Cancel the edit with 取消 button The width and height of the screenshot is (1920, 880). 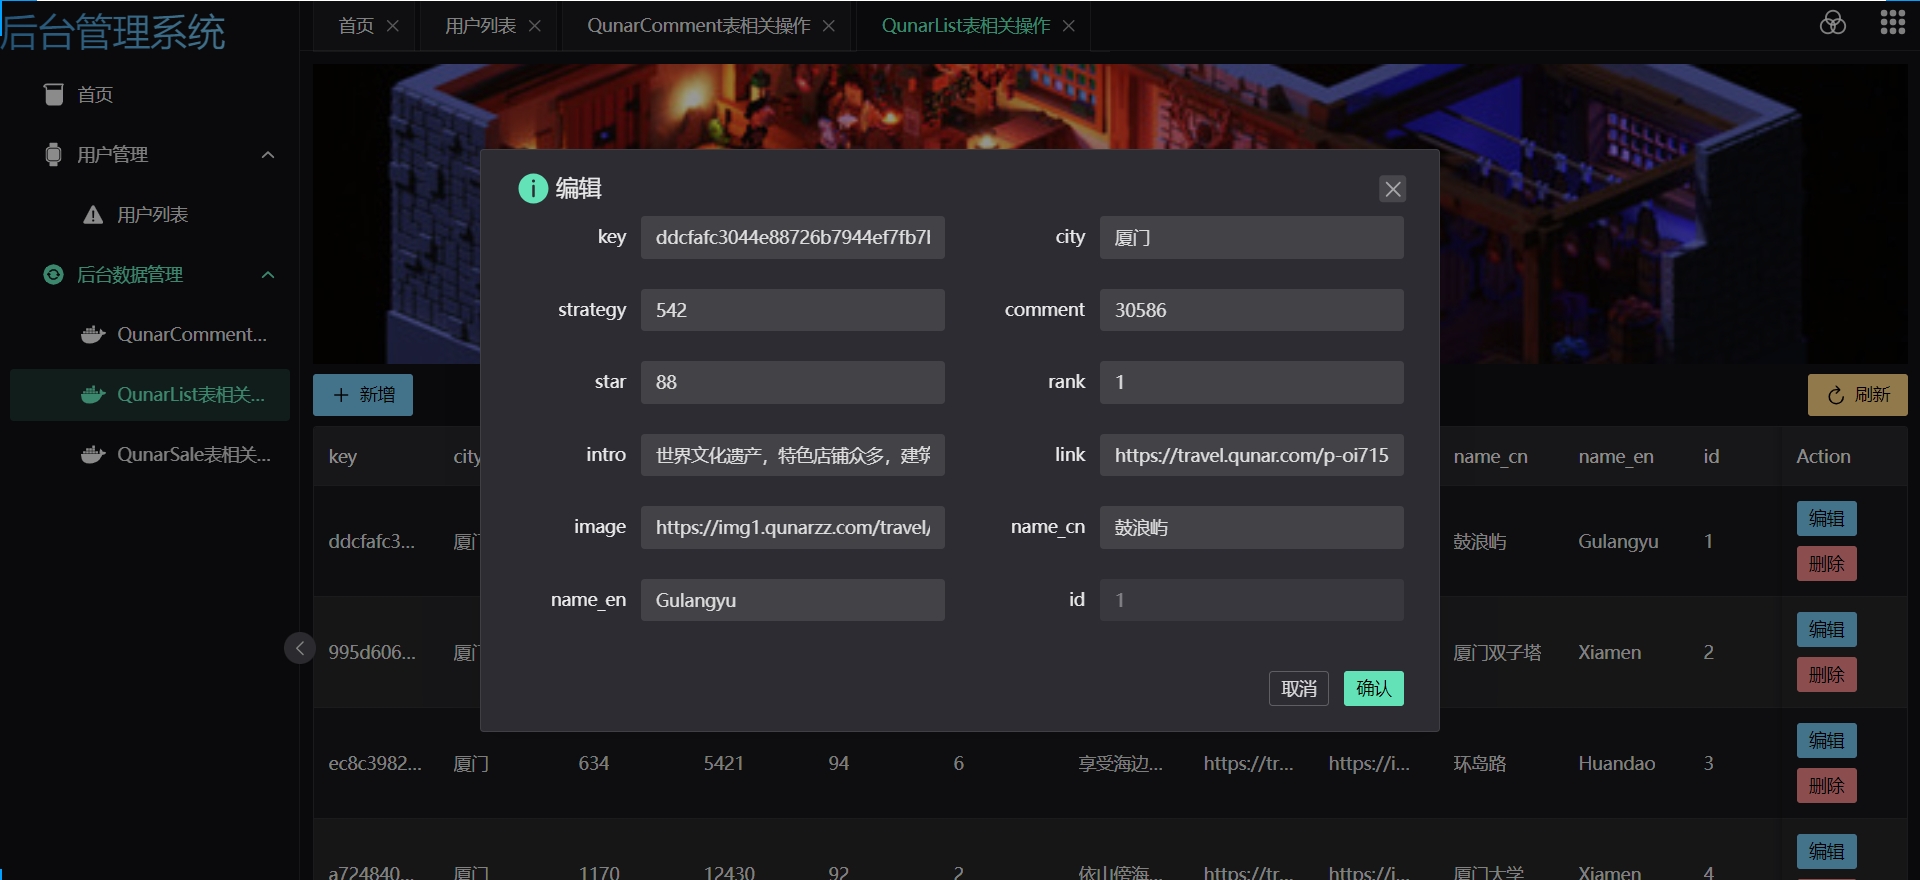coord(1298,688)
